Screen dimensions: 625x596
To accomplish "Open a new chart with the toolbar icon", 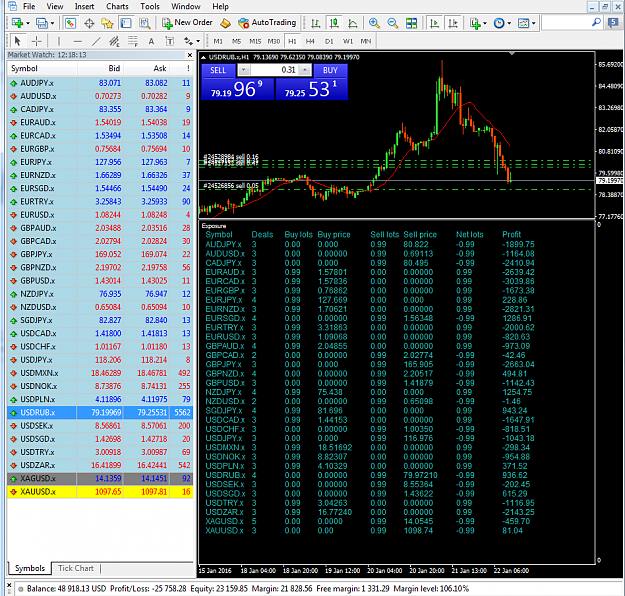I will (x=17, y=23).
